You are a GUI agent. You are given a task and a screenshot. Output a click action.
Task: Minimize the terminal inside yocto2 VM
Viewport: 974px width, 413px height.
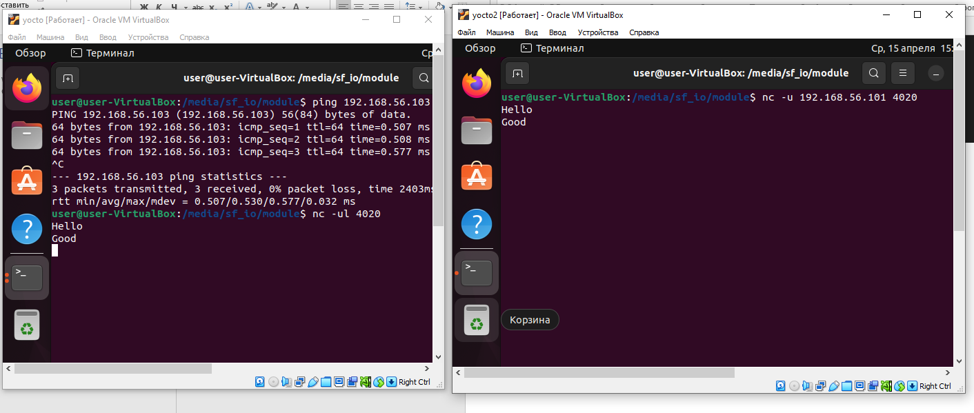click(x=935, y=73)
